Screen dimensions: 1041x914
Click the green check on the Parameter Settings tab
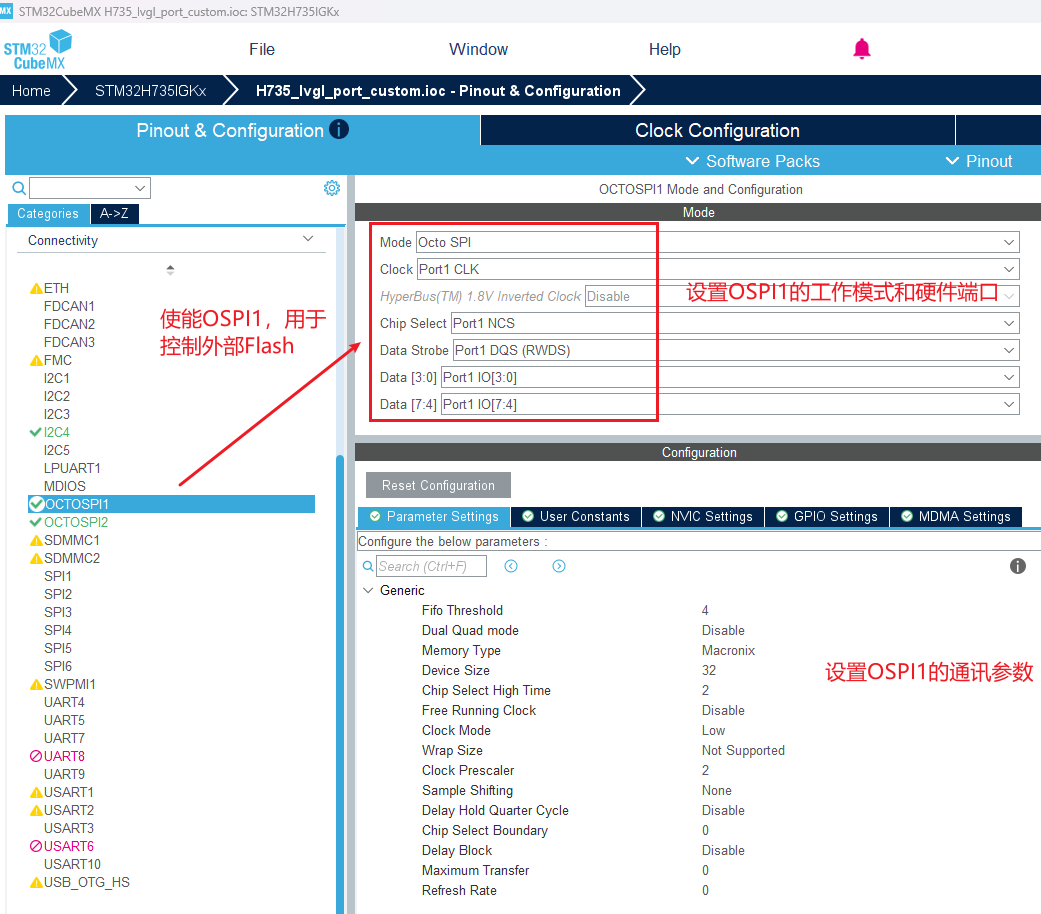[x=375, y=516]
